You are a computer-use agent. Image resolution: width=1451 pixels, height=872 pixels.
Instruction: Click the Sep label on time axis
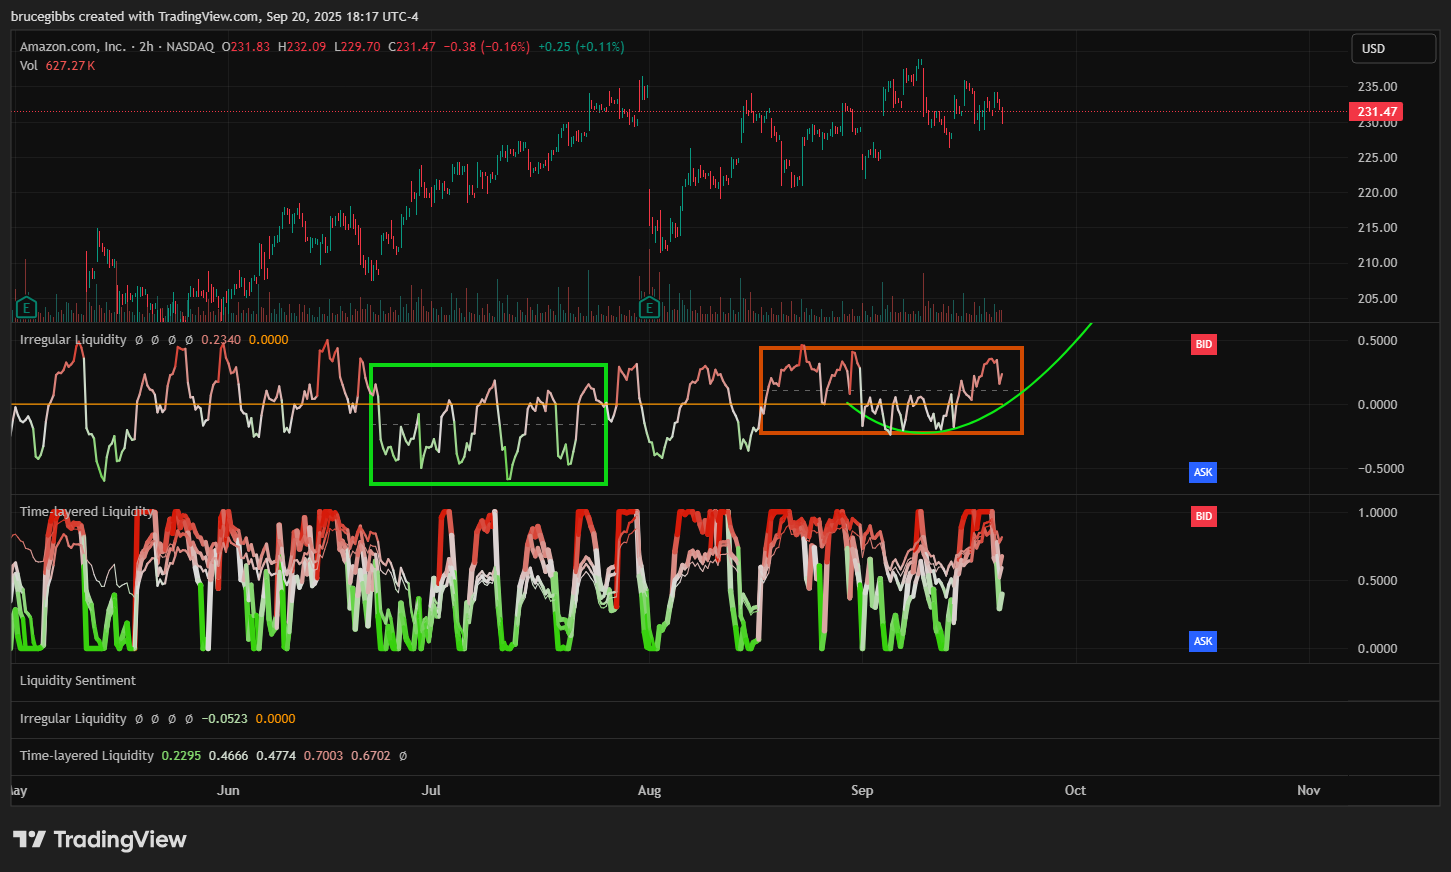point(862,790)
